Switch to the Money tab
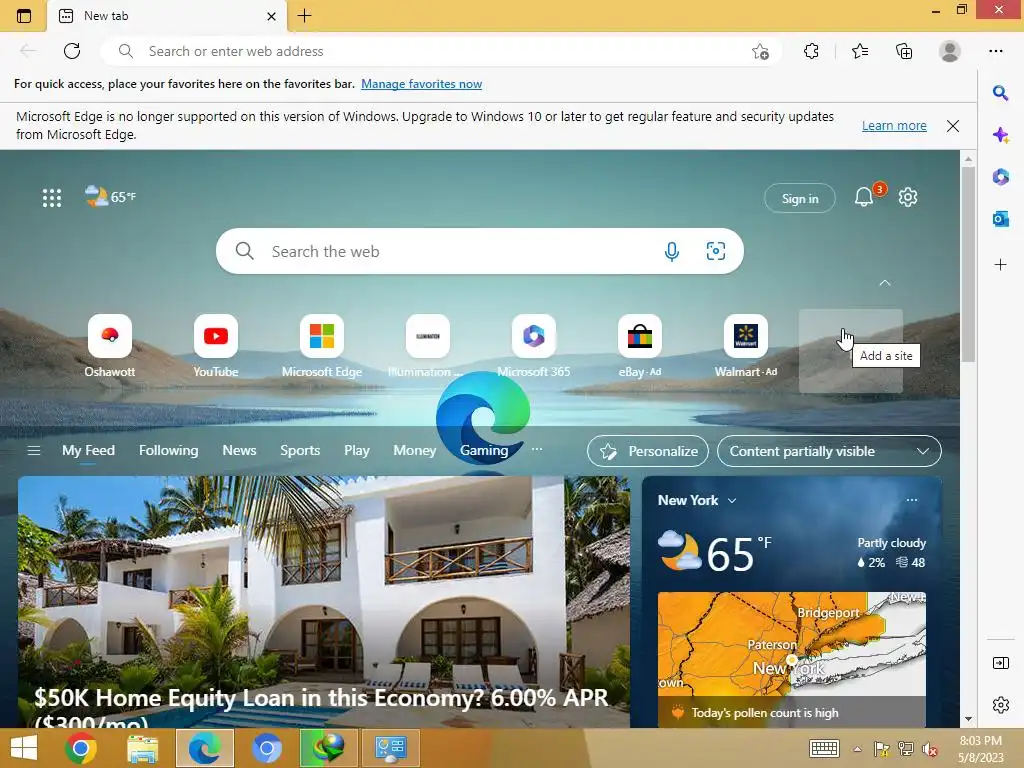The image size is (1024, 768). (x=415, y=451)
